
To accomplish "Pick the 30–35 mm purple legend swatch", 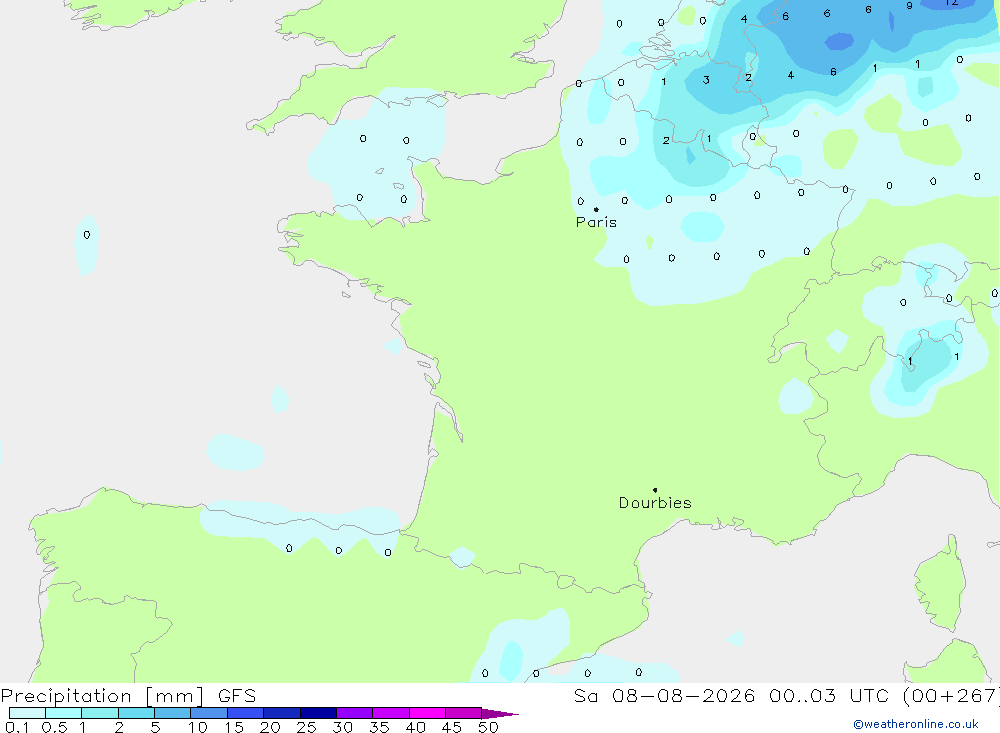I will coord(355,713).
